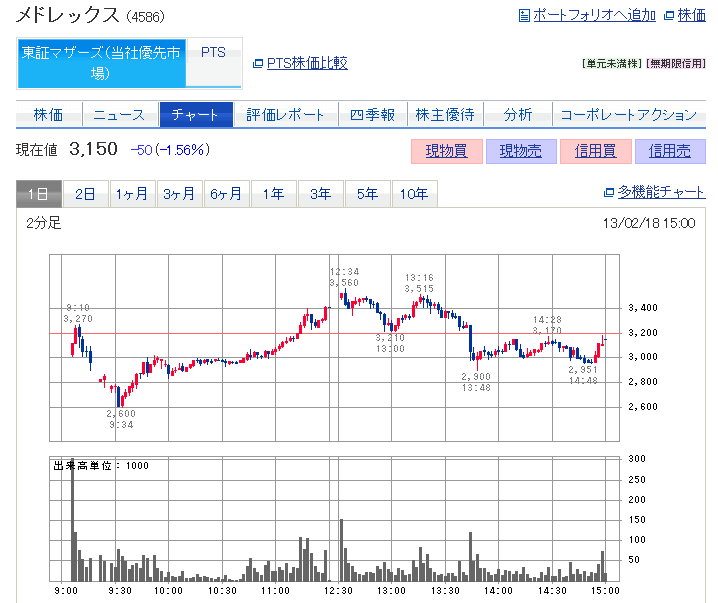Open the 多機能チャート link
This screenshot has width=718, height=603.
(661, 193)
